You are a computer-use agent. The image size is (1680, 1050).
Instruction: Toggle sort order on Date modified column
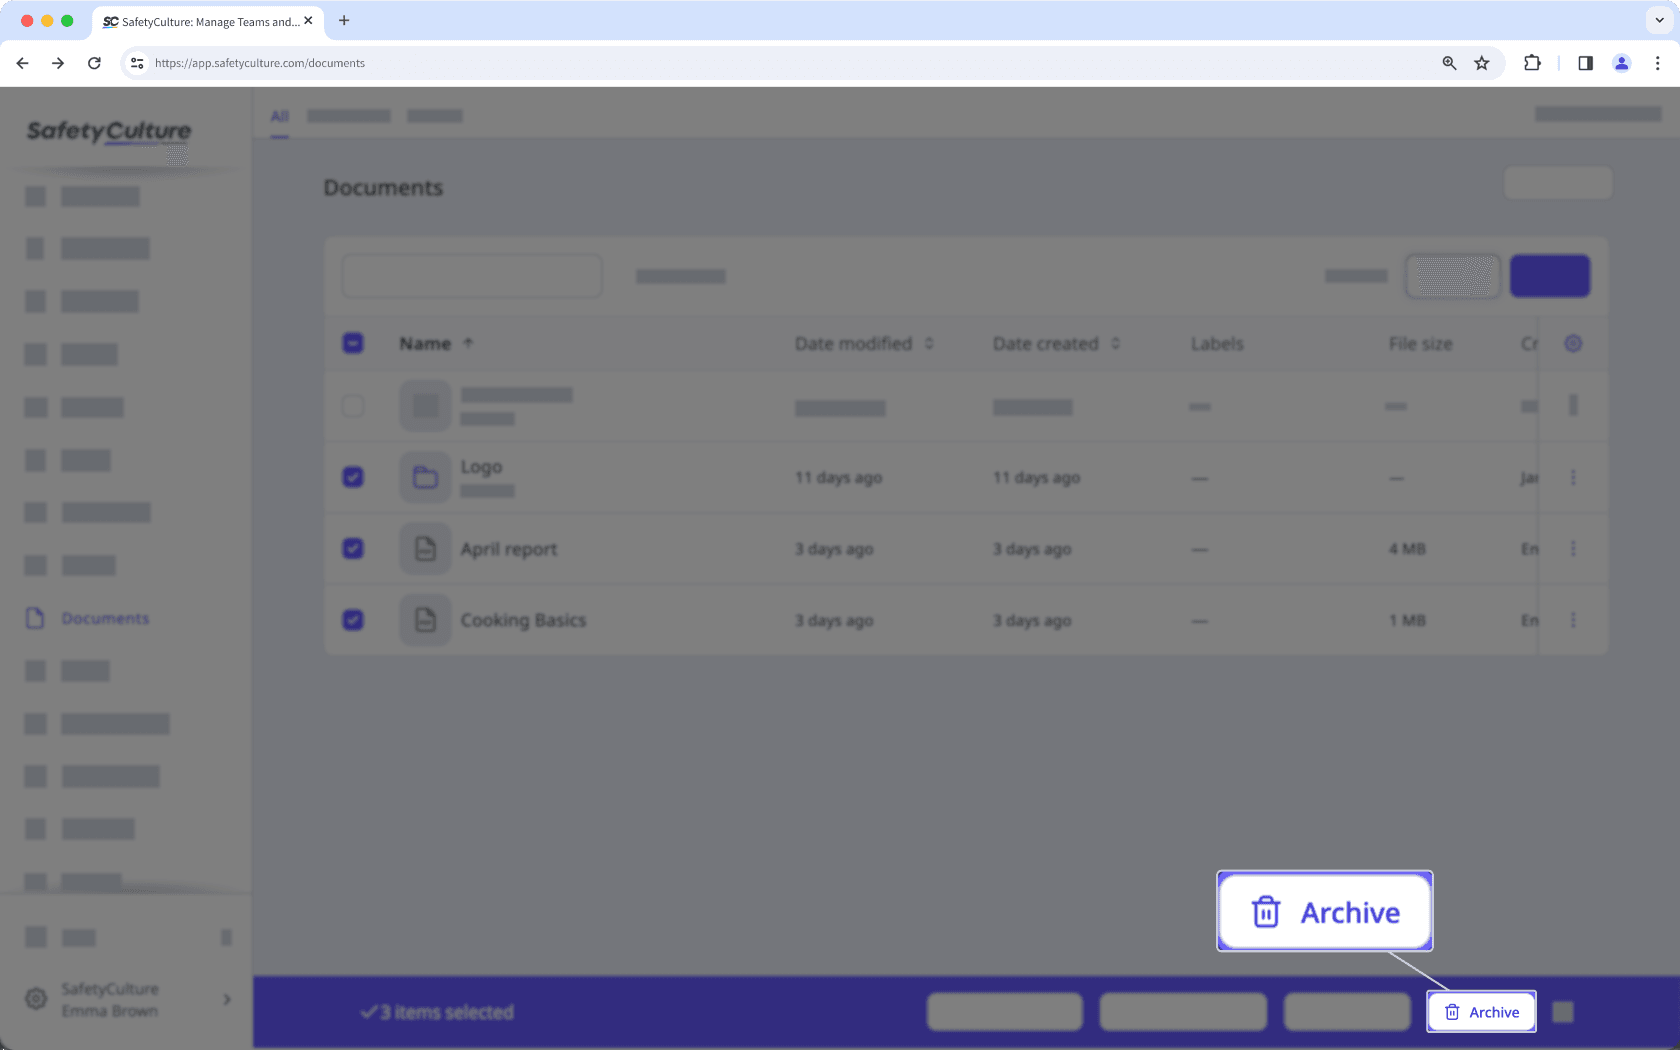point(929,343)
